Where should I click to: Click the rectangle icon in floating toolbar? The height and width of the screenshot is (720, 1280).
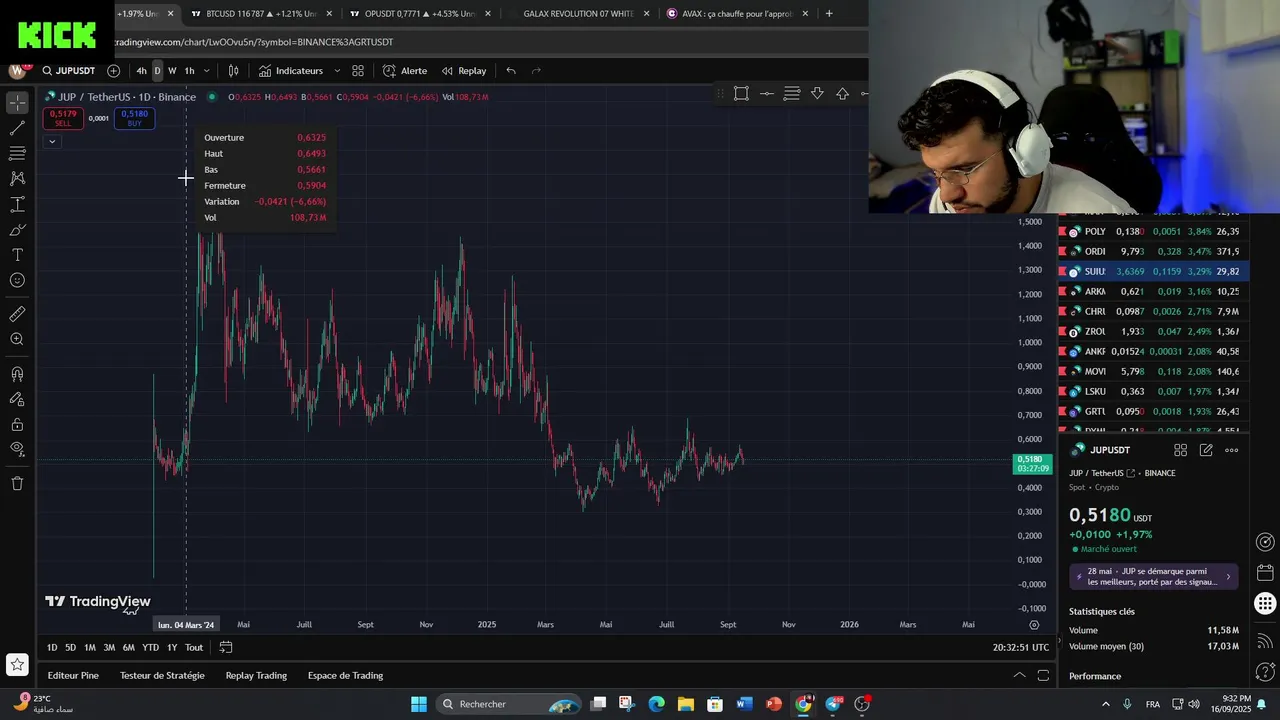741,94
